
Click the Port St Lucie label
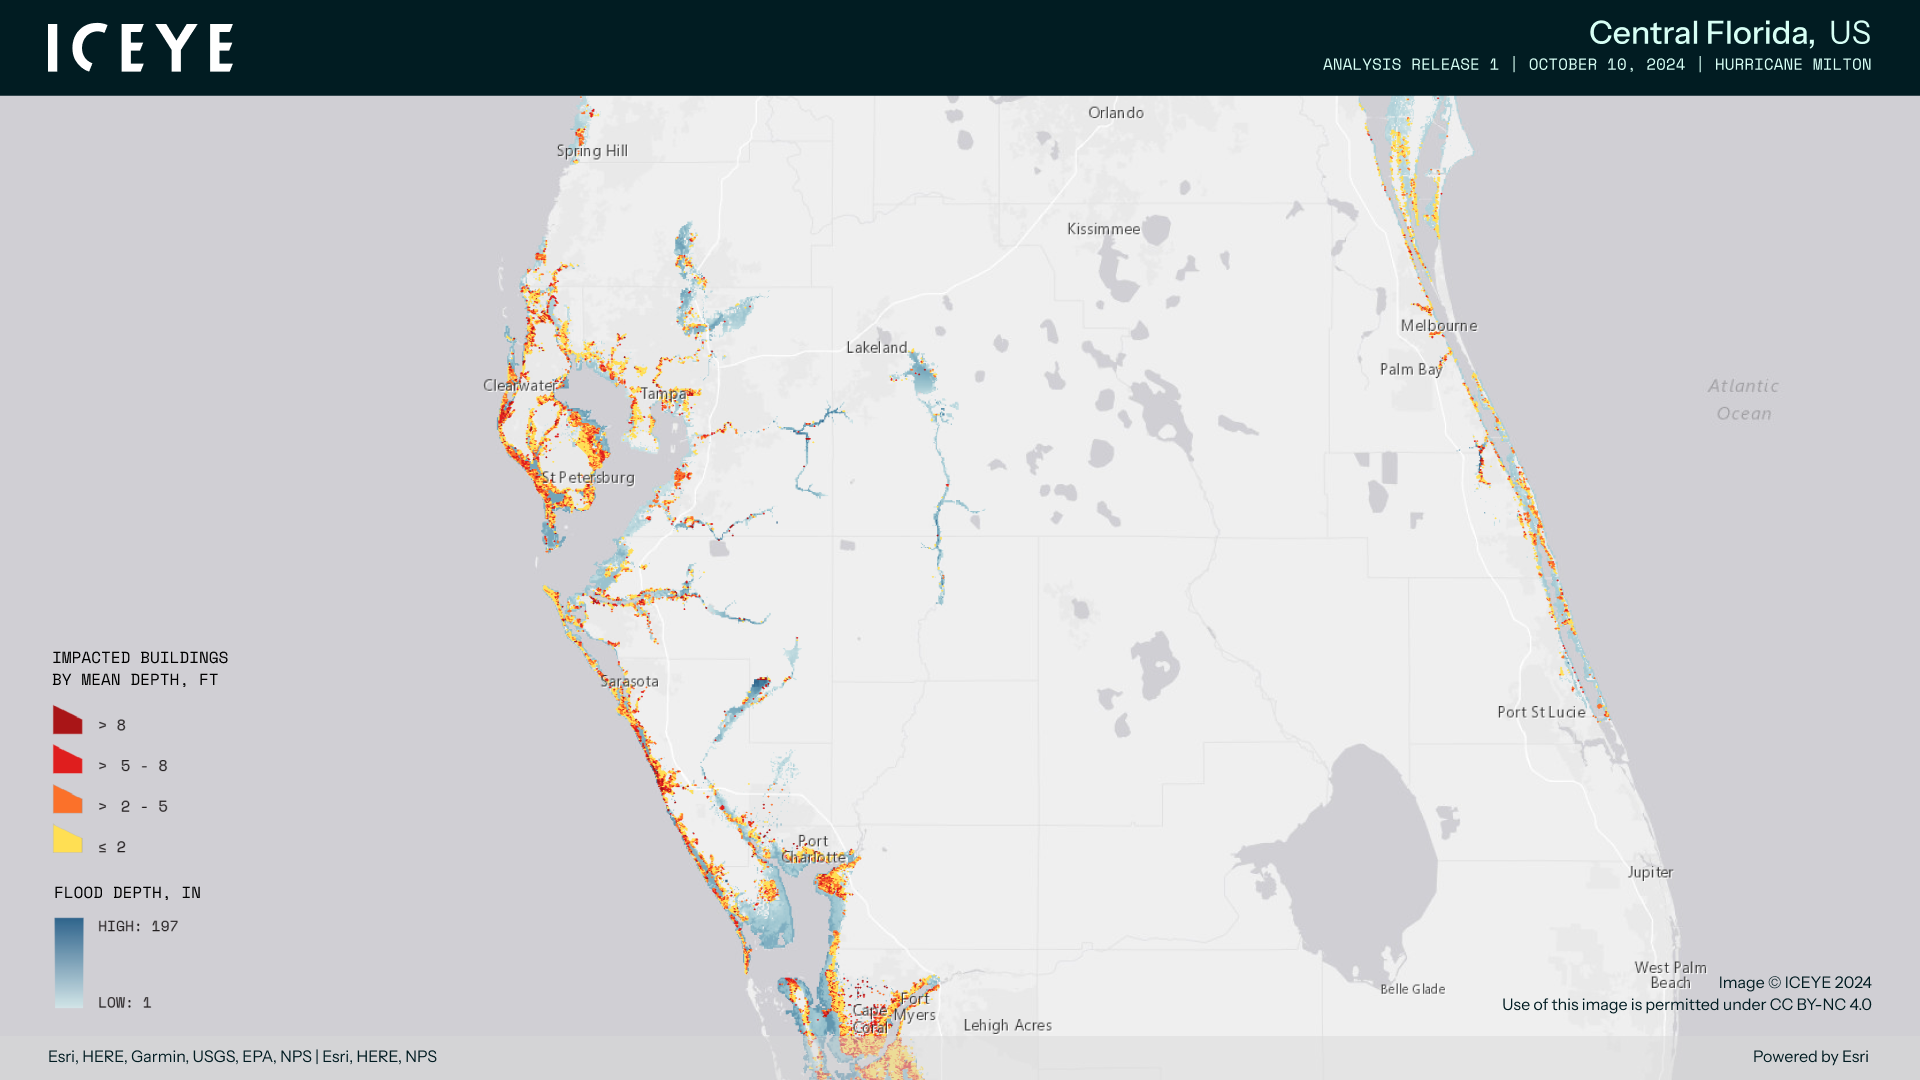point(1541,712)
